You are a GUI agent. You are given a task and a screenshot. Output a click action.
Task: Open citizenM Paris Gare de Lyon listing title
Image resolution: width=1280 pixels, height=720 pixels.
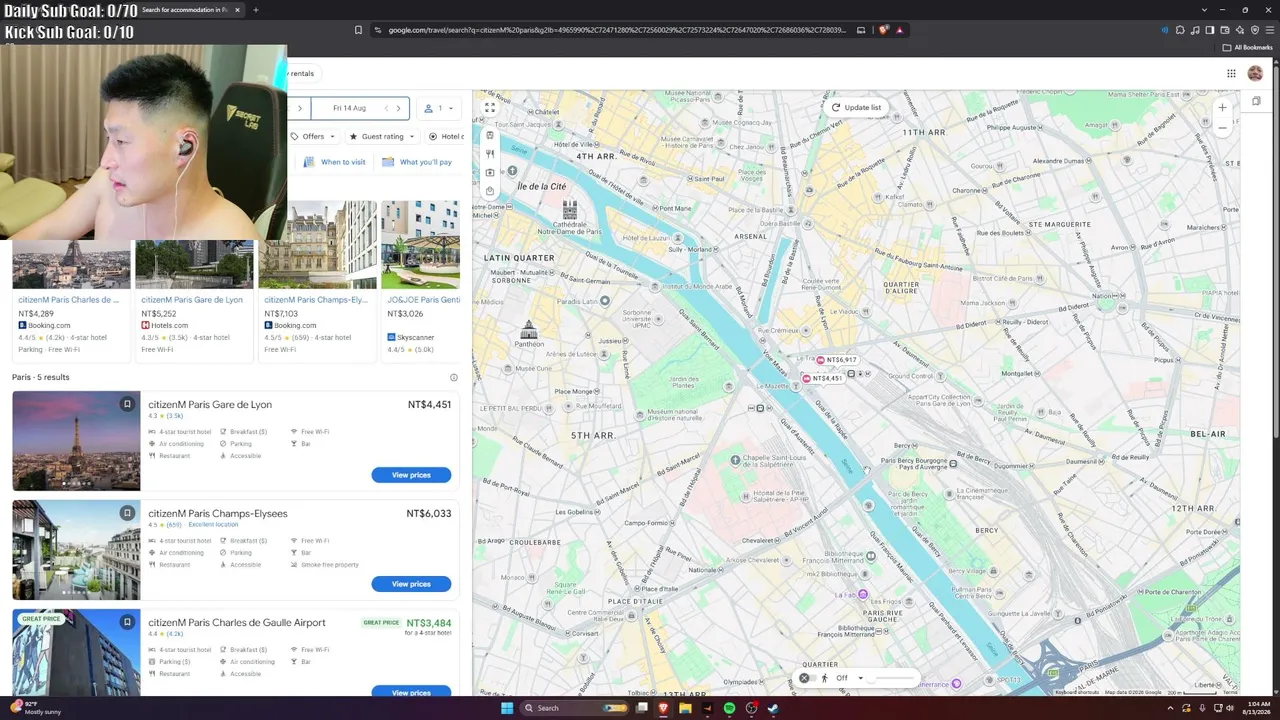pos(210,405)
